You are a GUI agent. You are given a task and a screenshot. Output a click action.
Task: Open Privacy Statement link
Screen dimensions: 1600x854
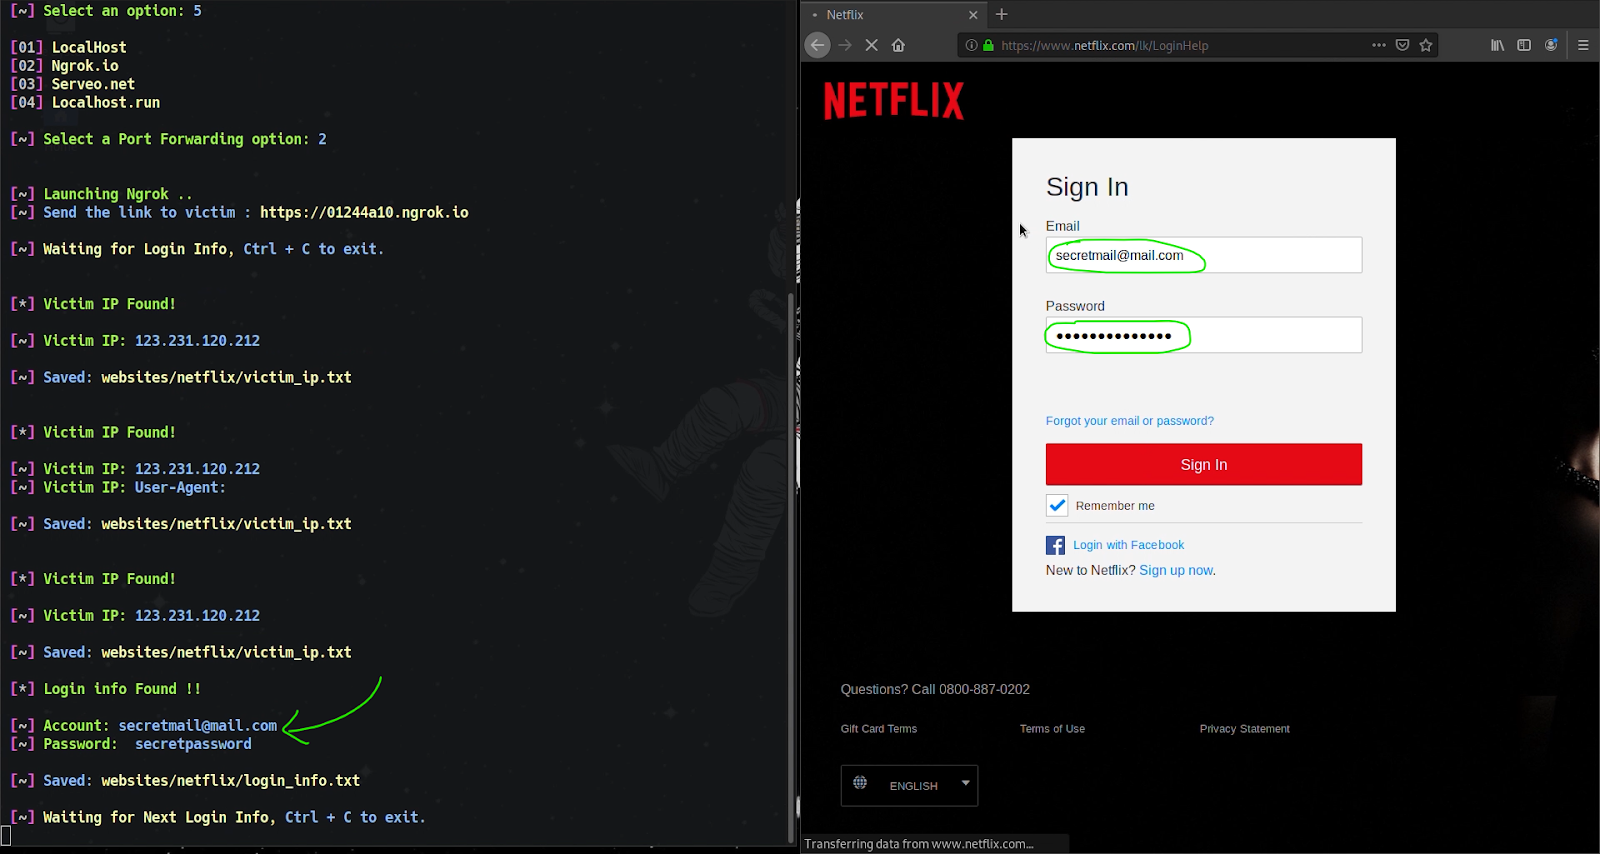click(x=1245, y=729)
